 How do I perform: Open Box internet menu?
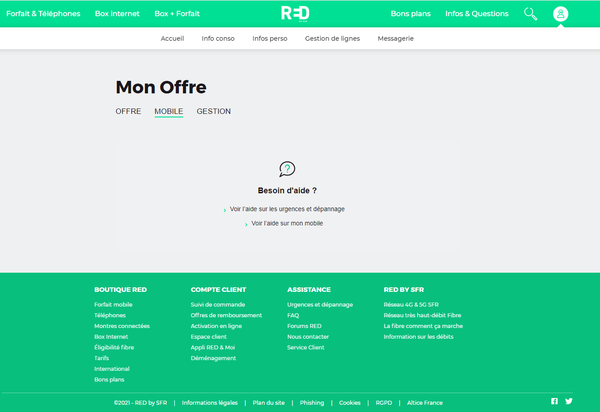point(117,14)
